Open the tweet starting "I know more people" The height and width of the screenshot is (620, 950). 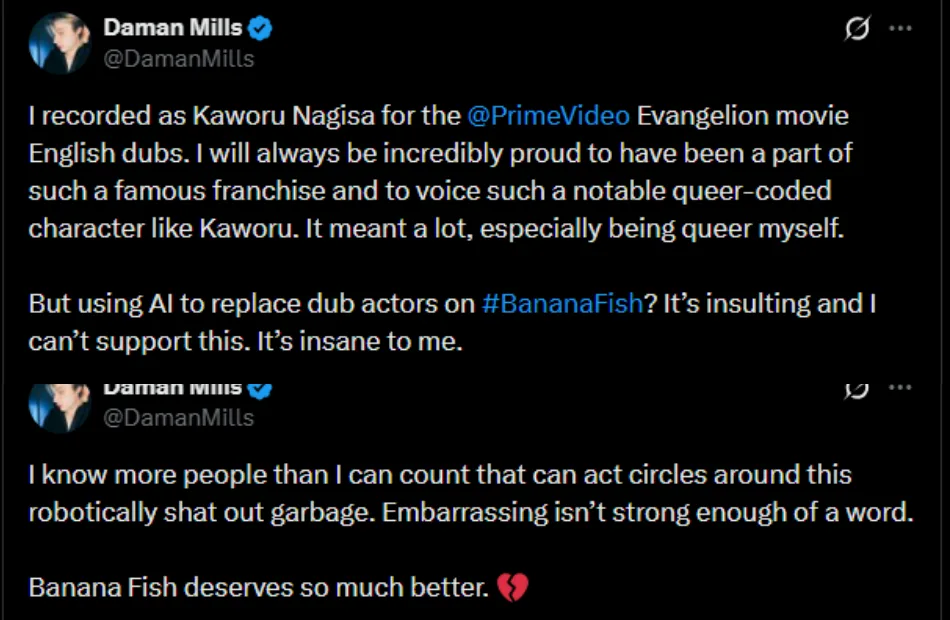pos(440,494)
